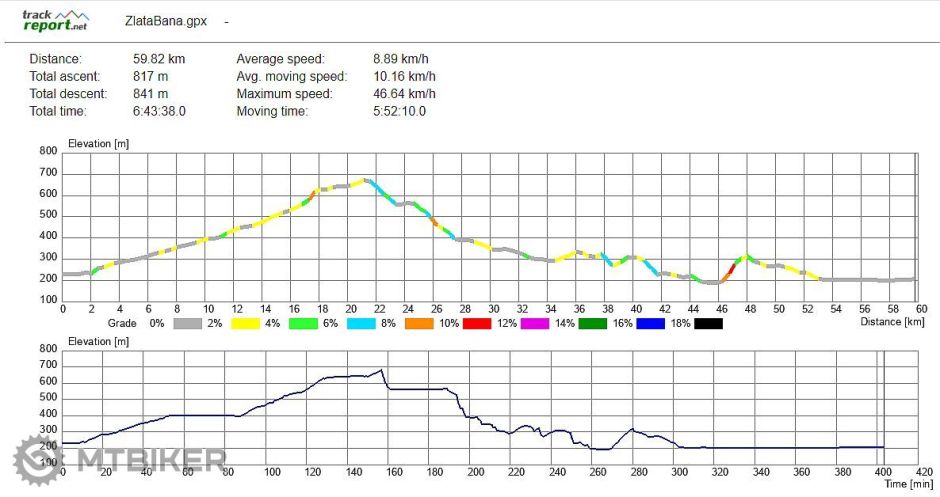Pick the light green grade legend swatch
940x497 pixels.
click(x=303, y=323)
